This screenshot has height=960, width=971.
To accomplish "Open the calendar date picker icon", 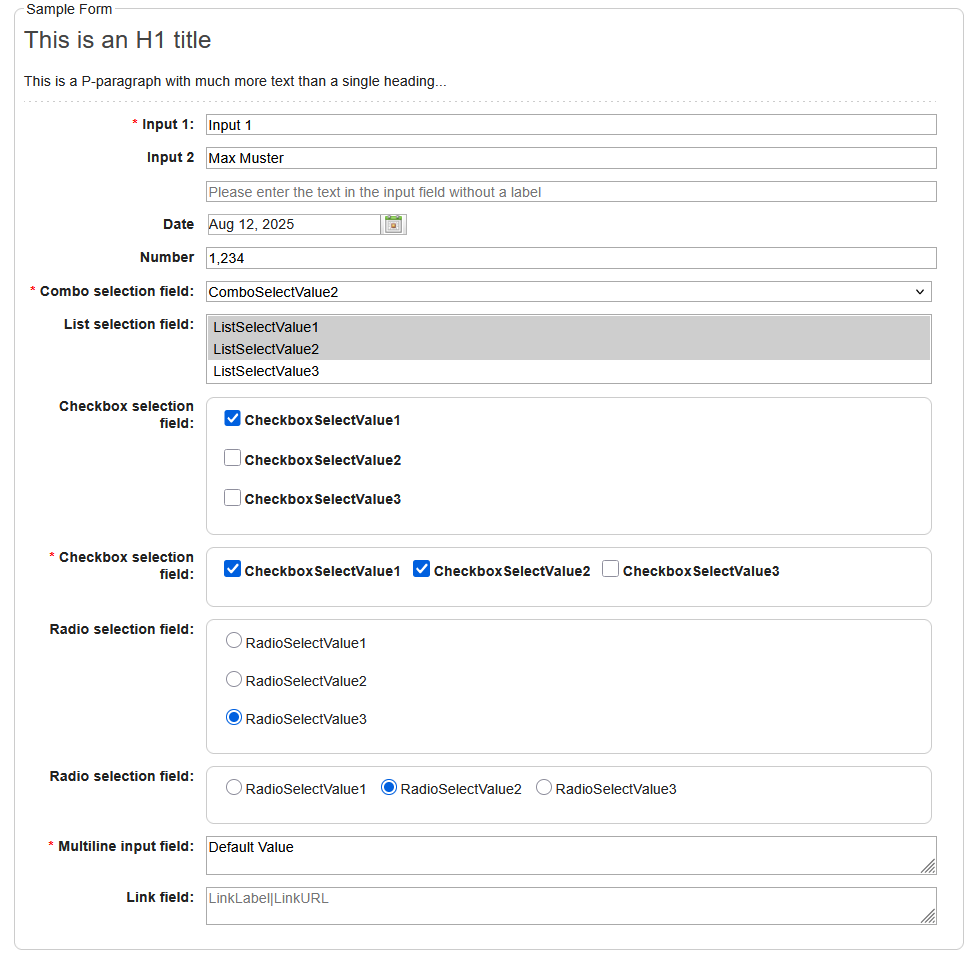I will point(394,224).
